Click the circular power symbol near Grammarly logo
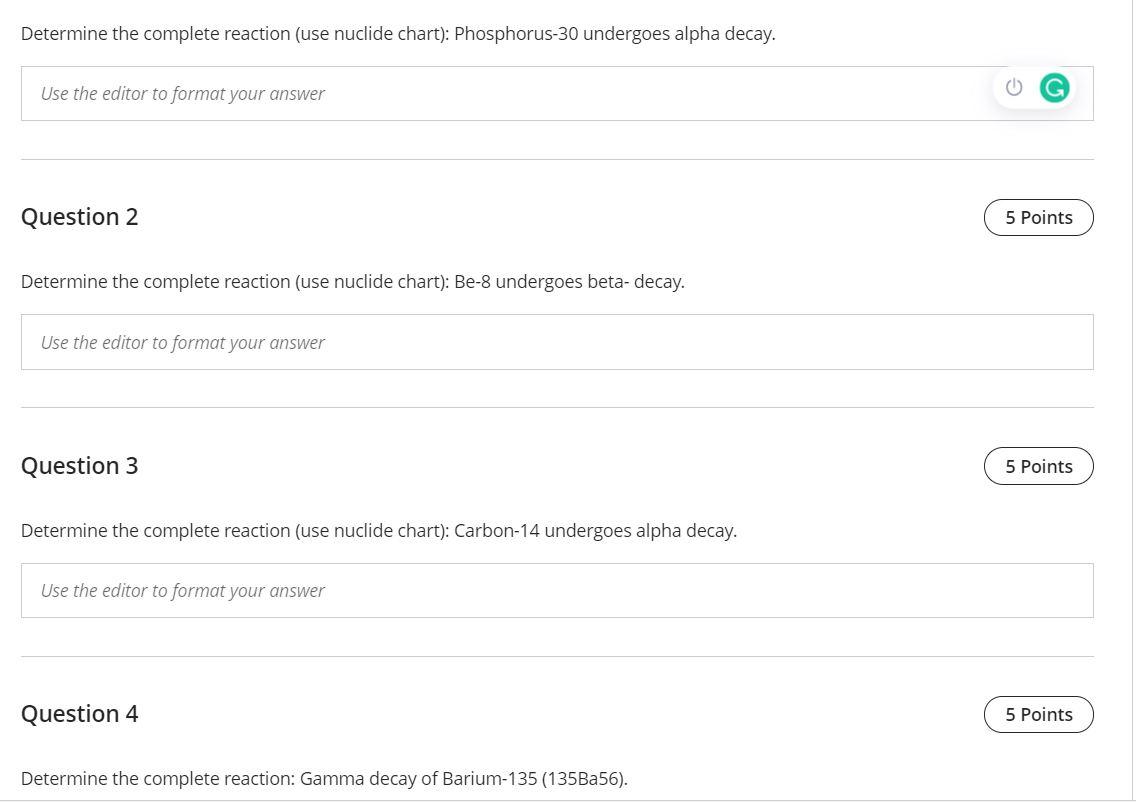The height and width of the screenshot is (802, 1136). 1013,88
